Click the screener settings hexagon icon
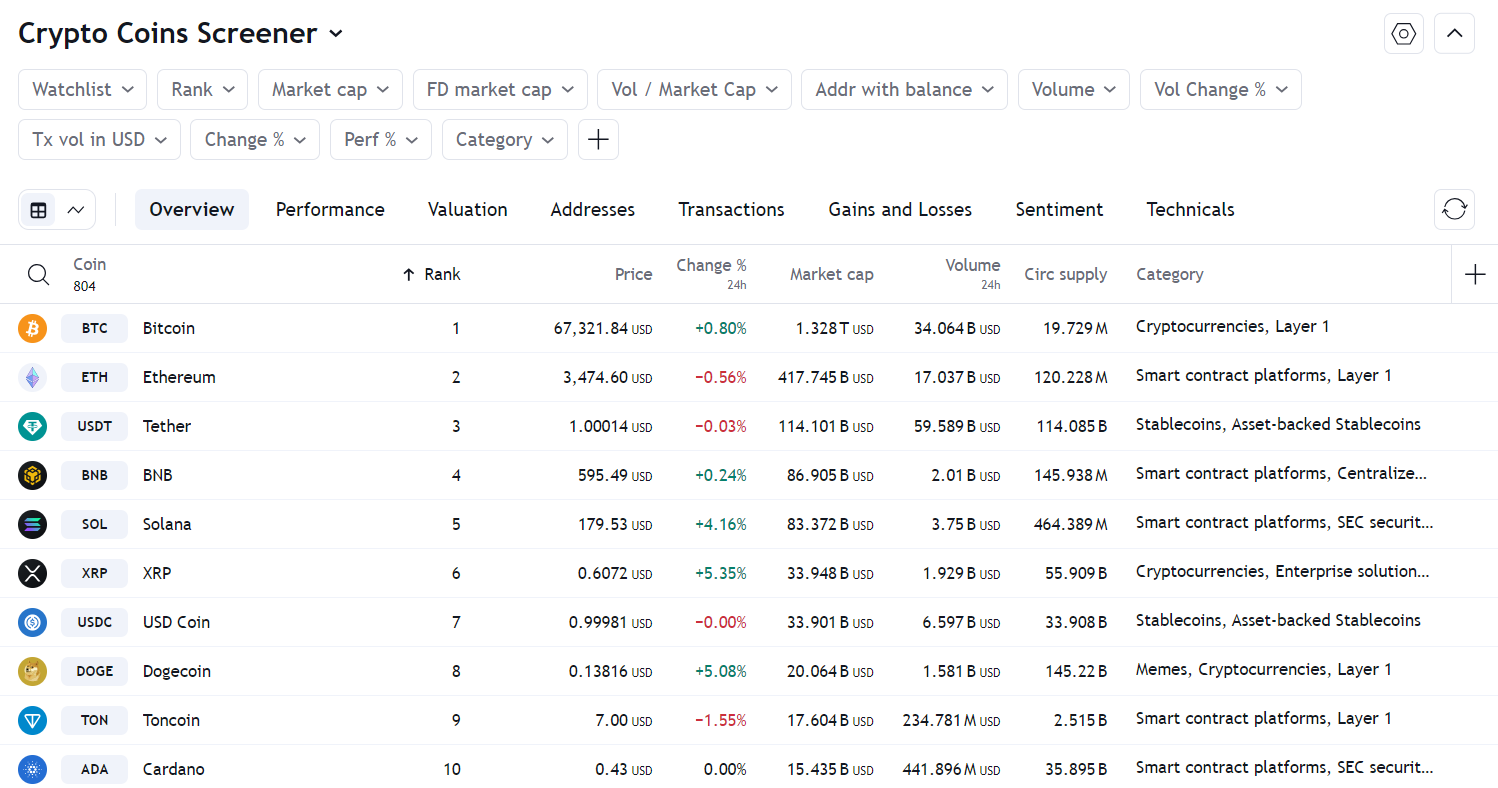This screenshot has width=1498, height=788. [1404, 34]
